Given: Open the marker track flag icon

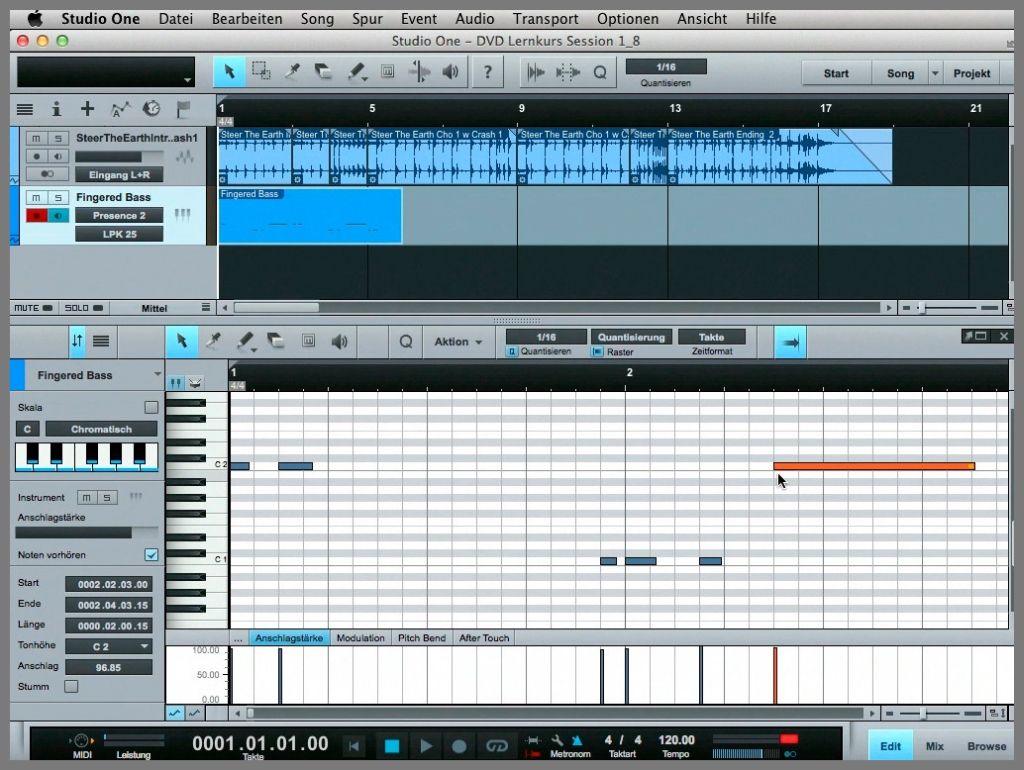Looking at the screenshot, I should point(184,109).
